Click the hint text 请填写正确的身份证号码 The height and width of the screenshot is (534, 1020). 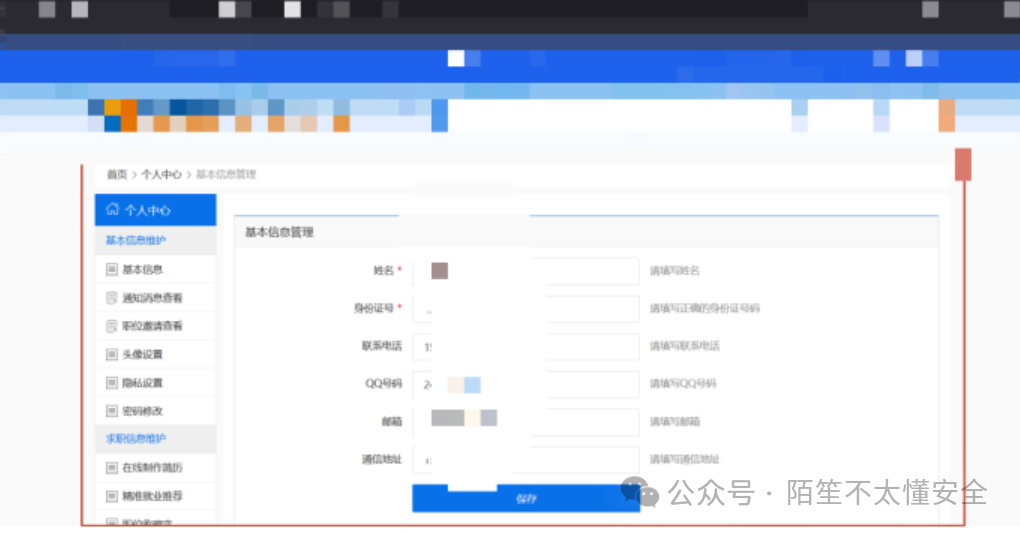coord(705,308)
